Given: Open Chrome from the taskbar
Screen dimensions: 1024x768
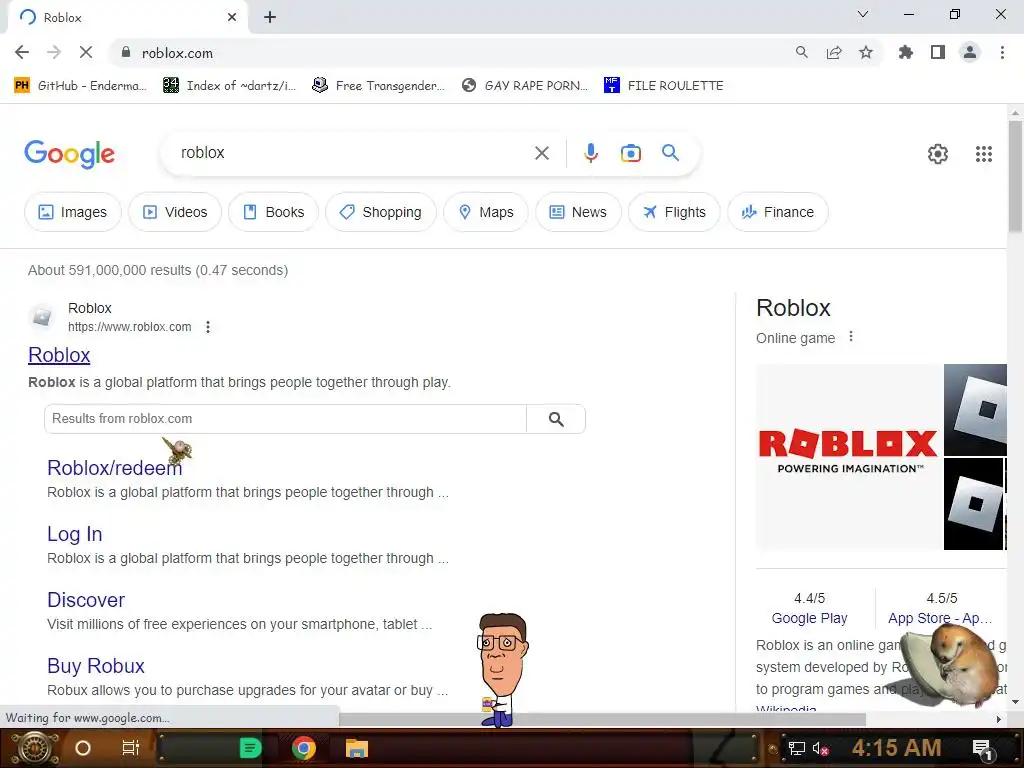Looking at the screenshot, I should tap(304, 748).
